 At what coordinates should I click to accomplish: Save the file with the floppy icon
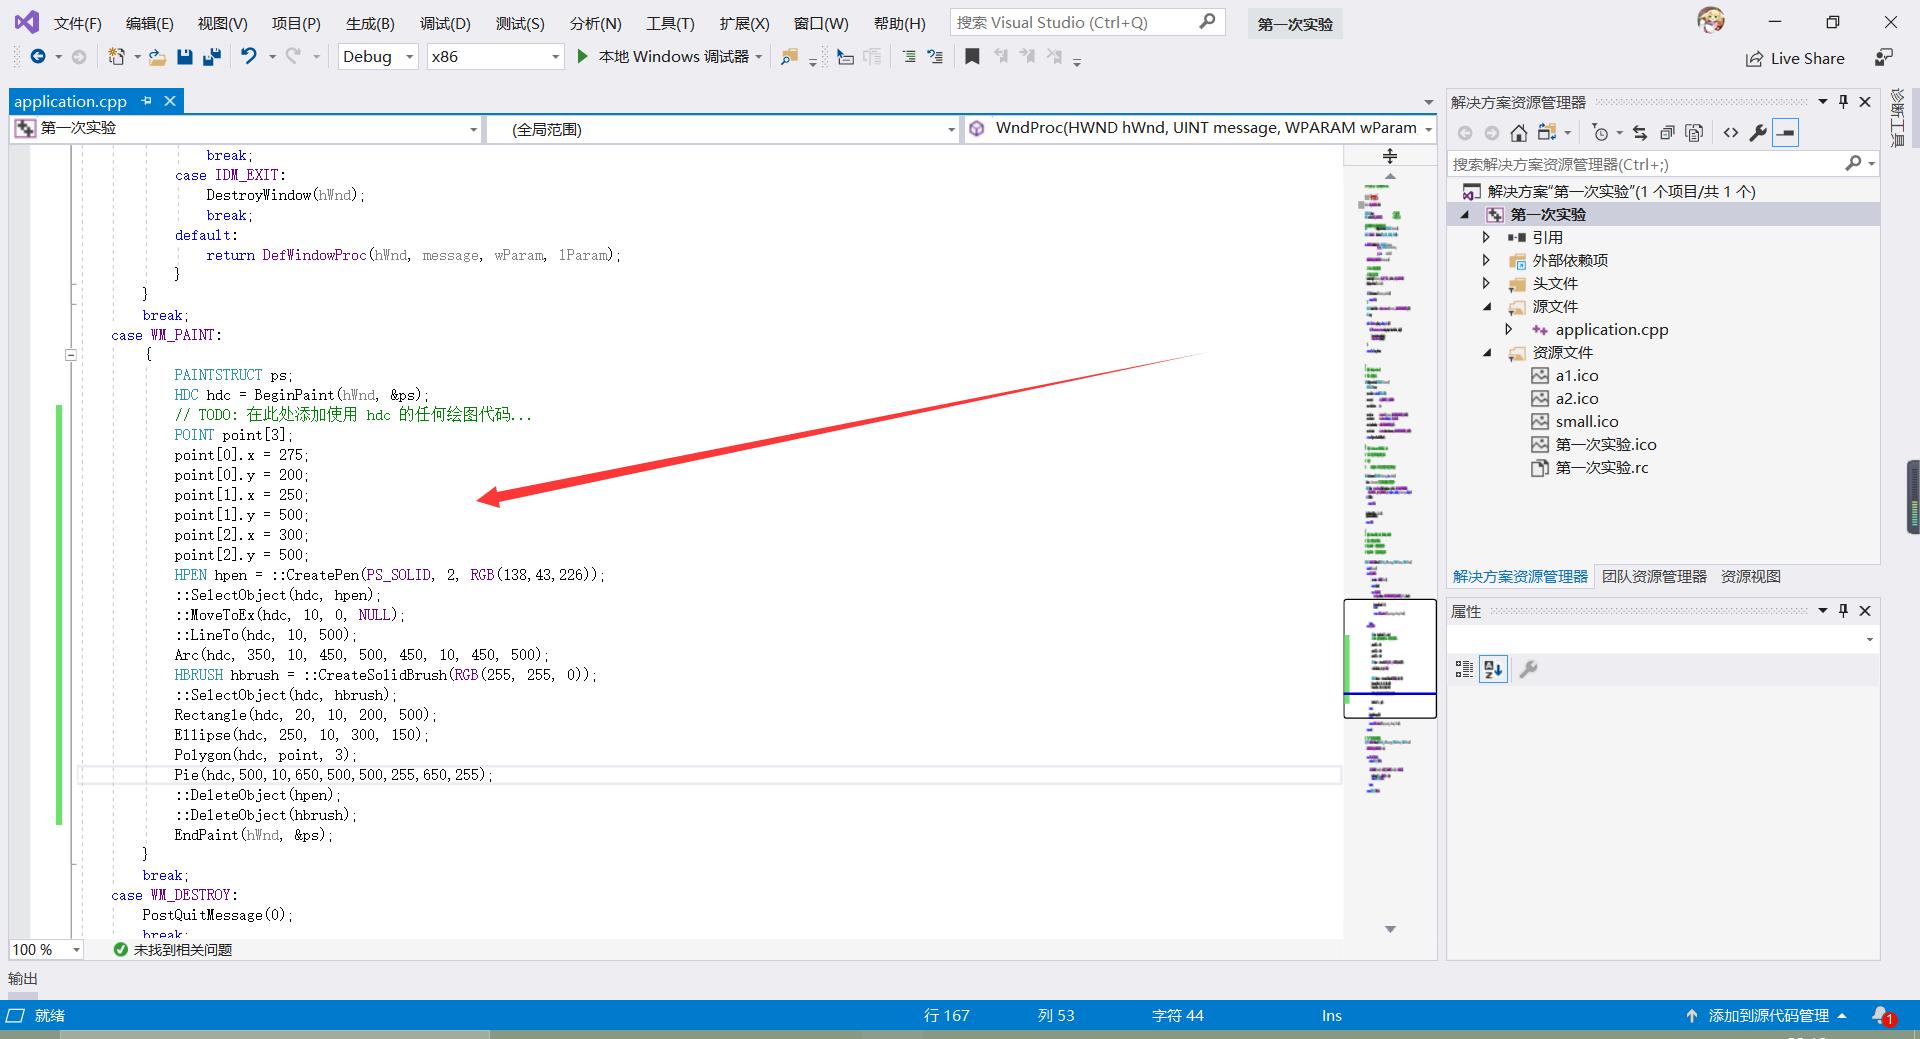pyautogui.click(x=184, y=57)
